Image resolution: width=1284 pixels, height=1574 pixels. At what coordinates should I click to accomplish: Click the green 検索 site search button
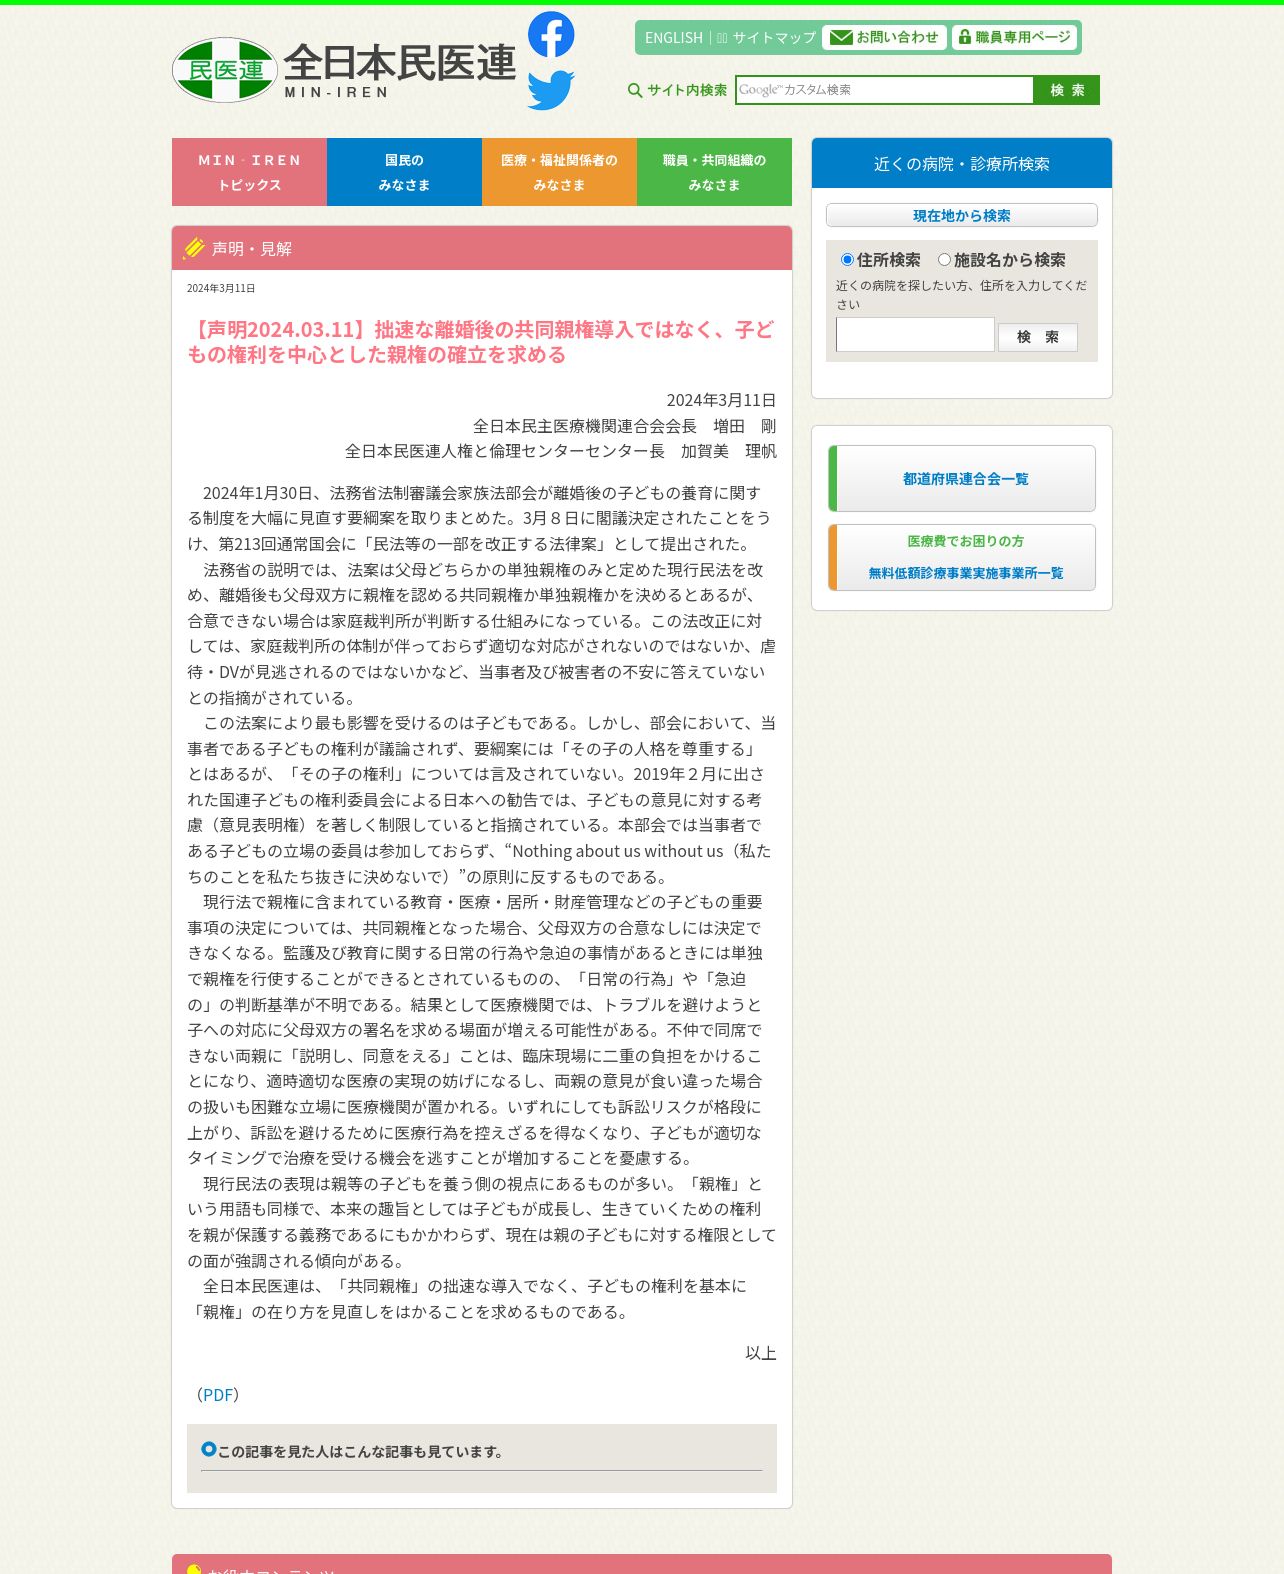(1067, 90)
